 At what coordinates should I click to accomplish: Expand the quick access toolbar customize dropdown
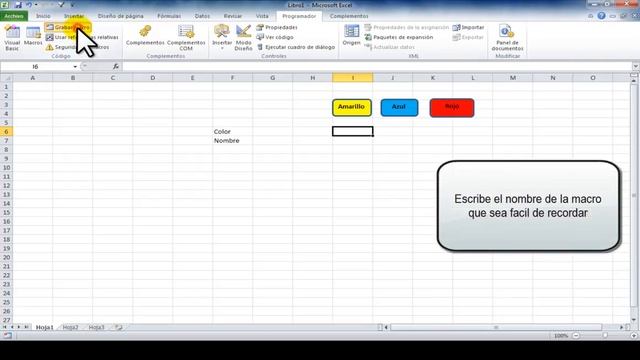(x=72, y=5)
